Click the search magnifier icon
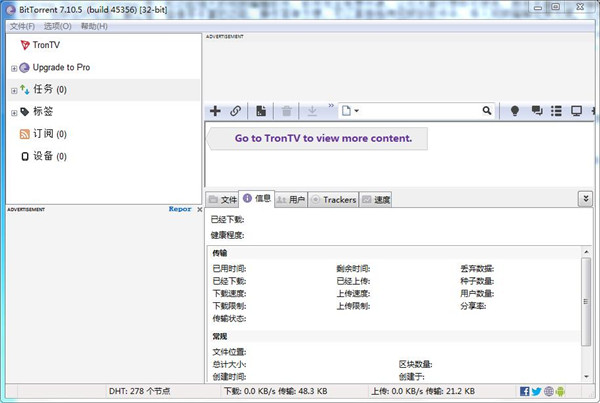Viewport: 600px width, 403px height. point(487,111)
